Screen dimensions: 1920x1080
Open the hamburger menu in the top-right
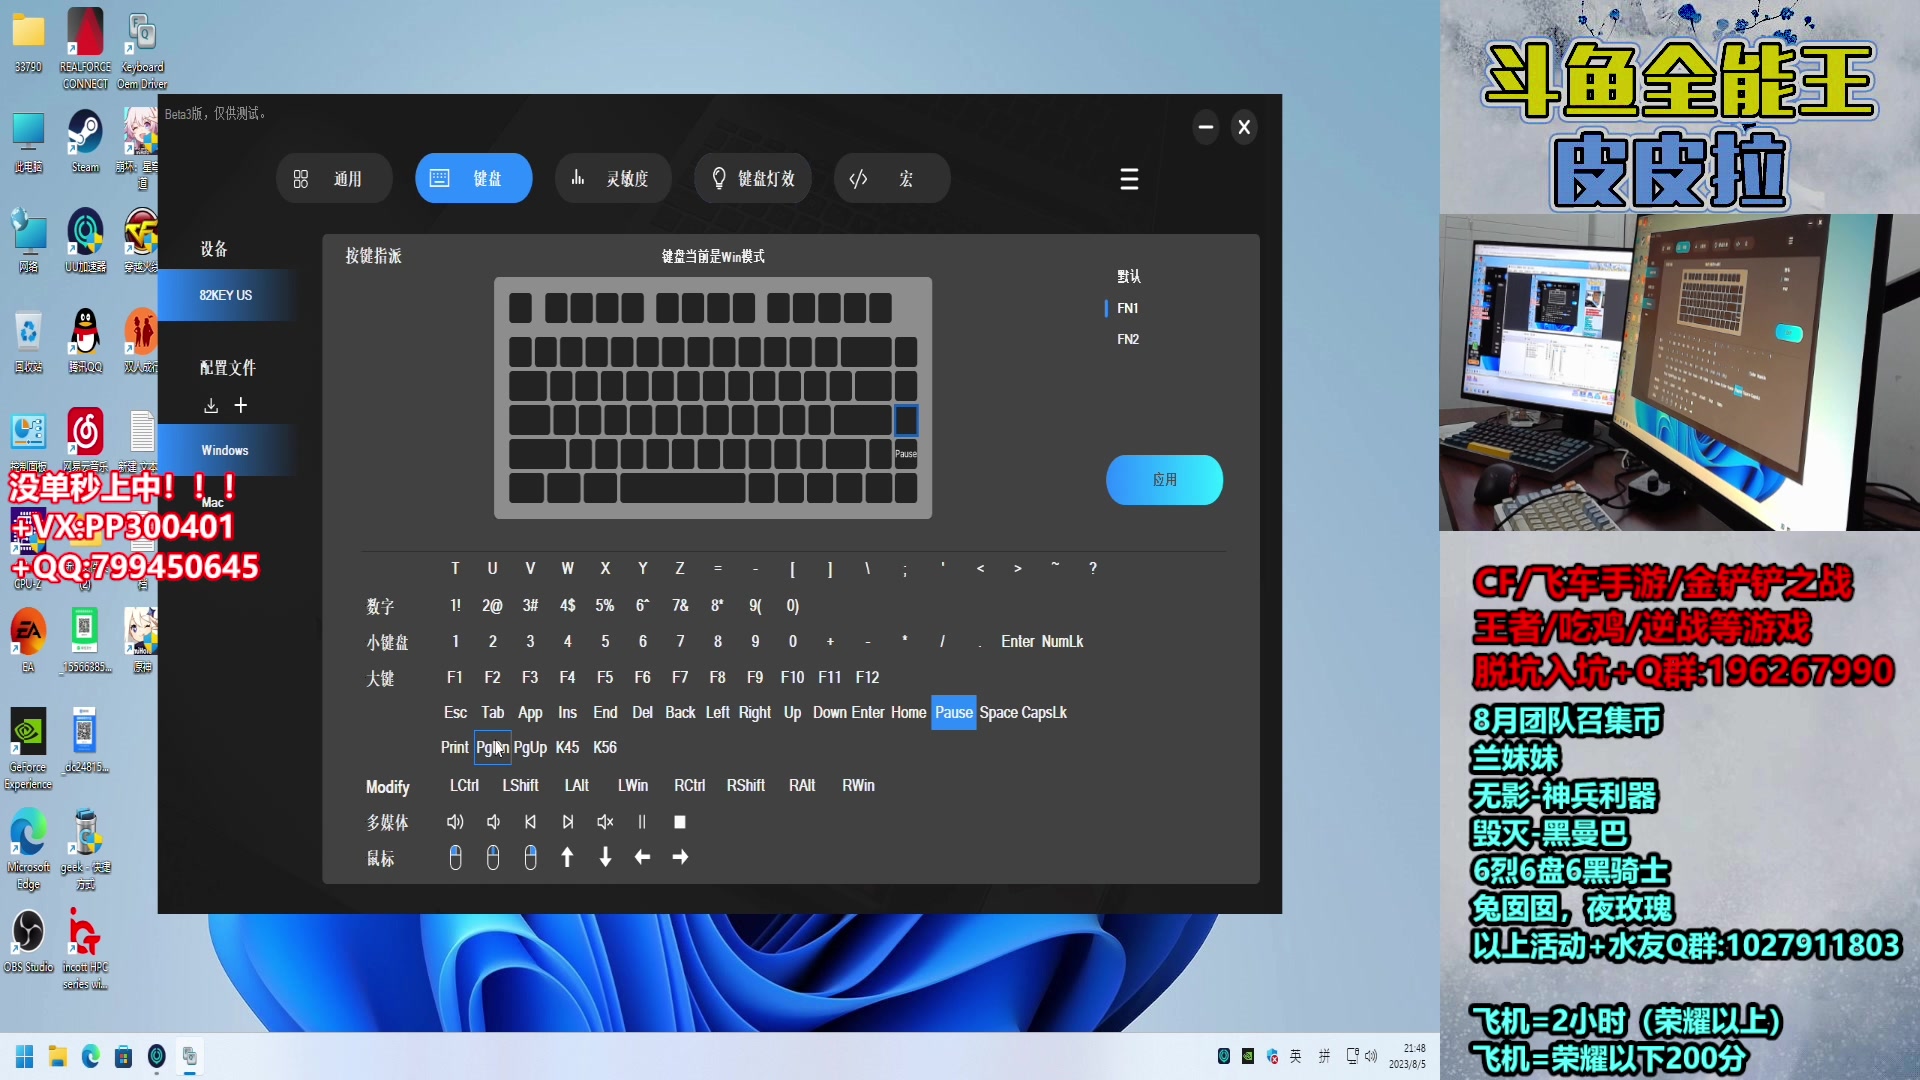[x=1129, y=179]
